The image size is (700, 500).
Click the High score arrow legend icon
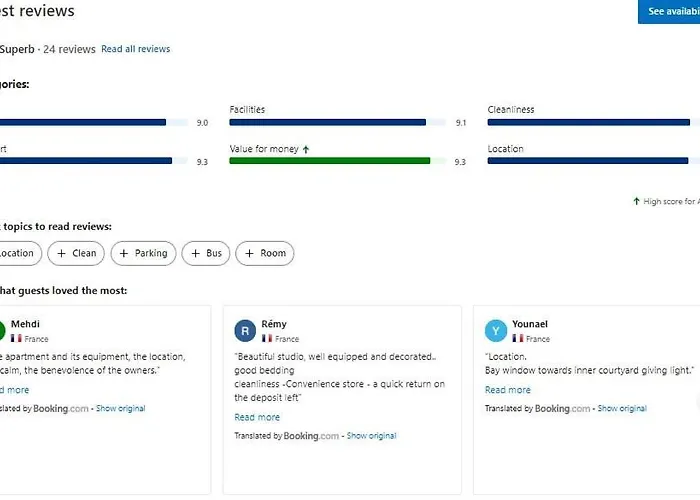point(636,201)
